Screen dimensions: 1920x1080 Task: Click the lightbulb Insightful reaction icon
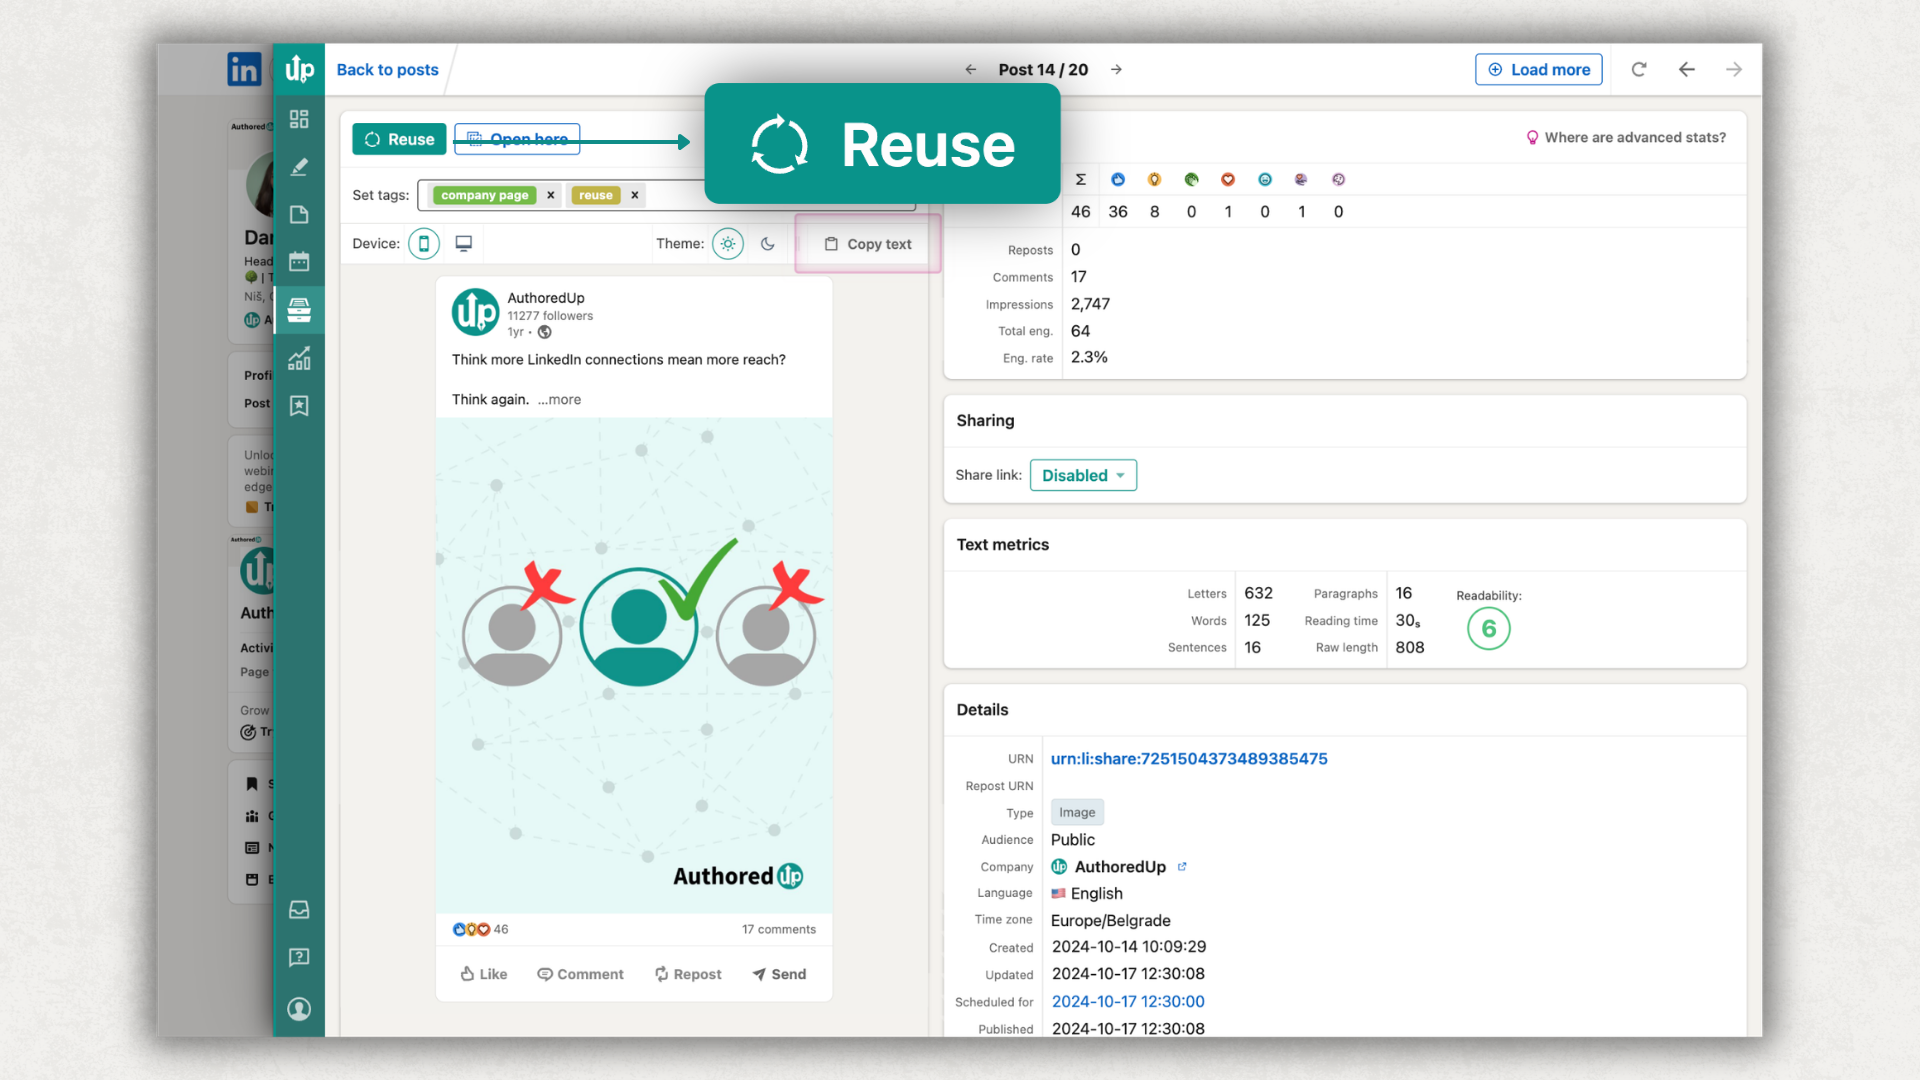click(x=1155, y=180)
